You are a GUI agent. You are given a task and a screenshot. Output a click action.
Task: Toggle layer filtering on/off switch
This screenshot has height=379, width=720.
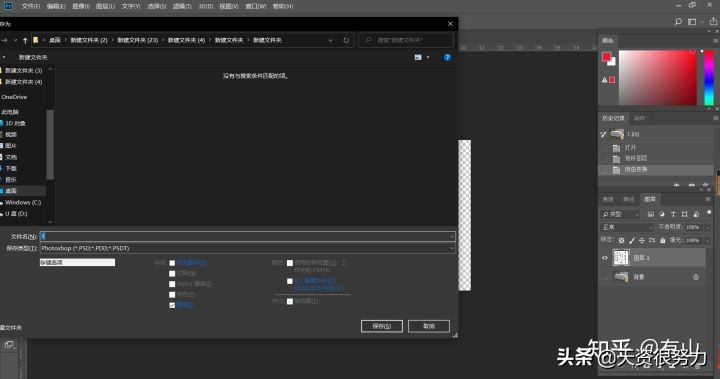pyautogui.click(x=709, y=212)
